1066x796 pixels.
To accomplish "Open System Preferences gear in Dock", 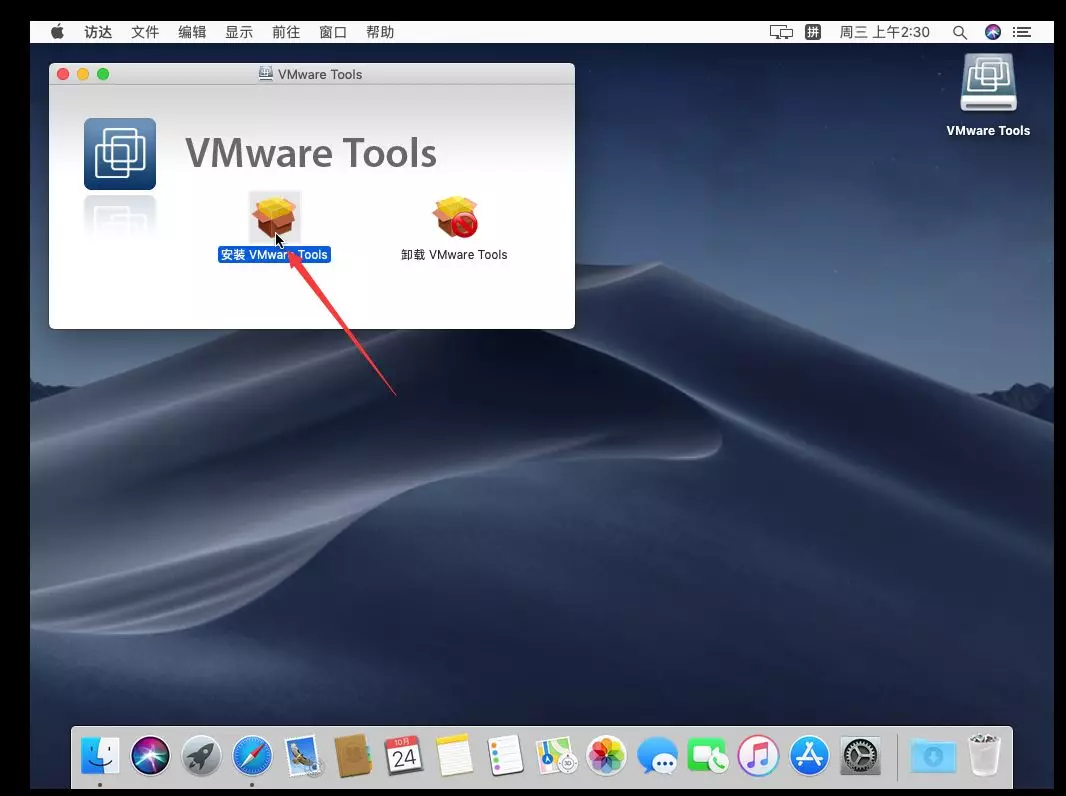I will [x=860, y=755].
